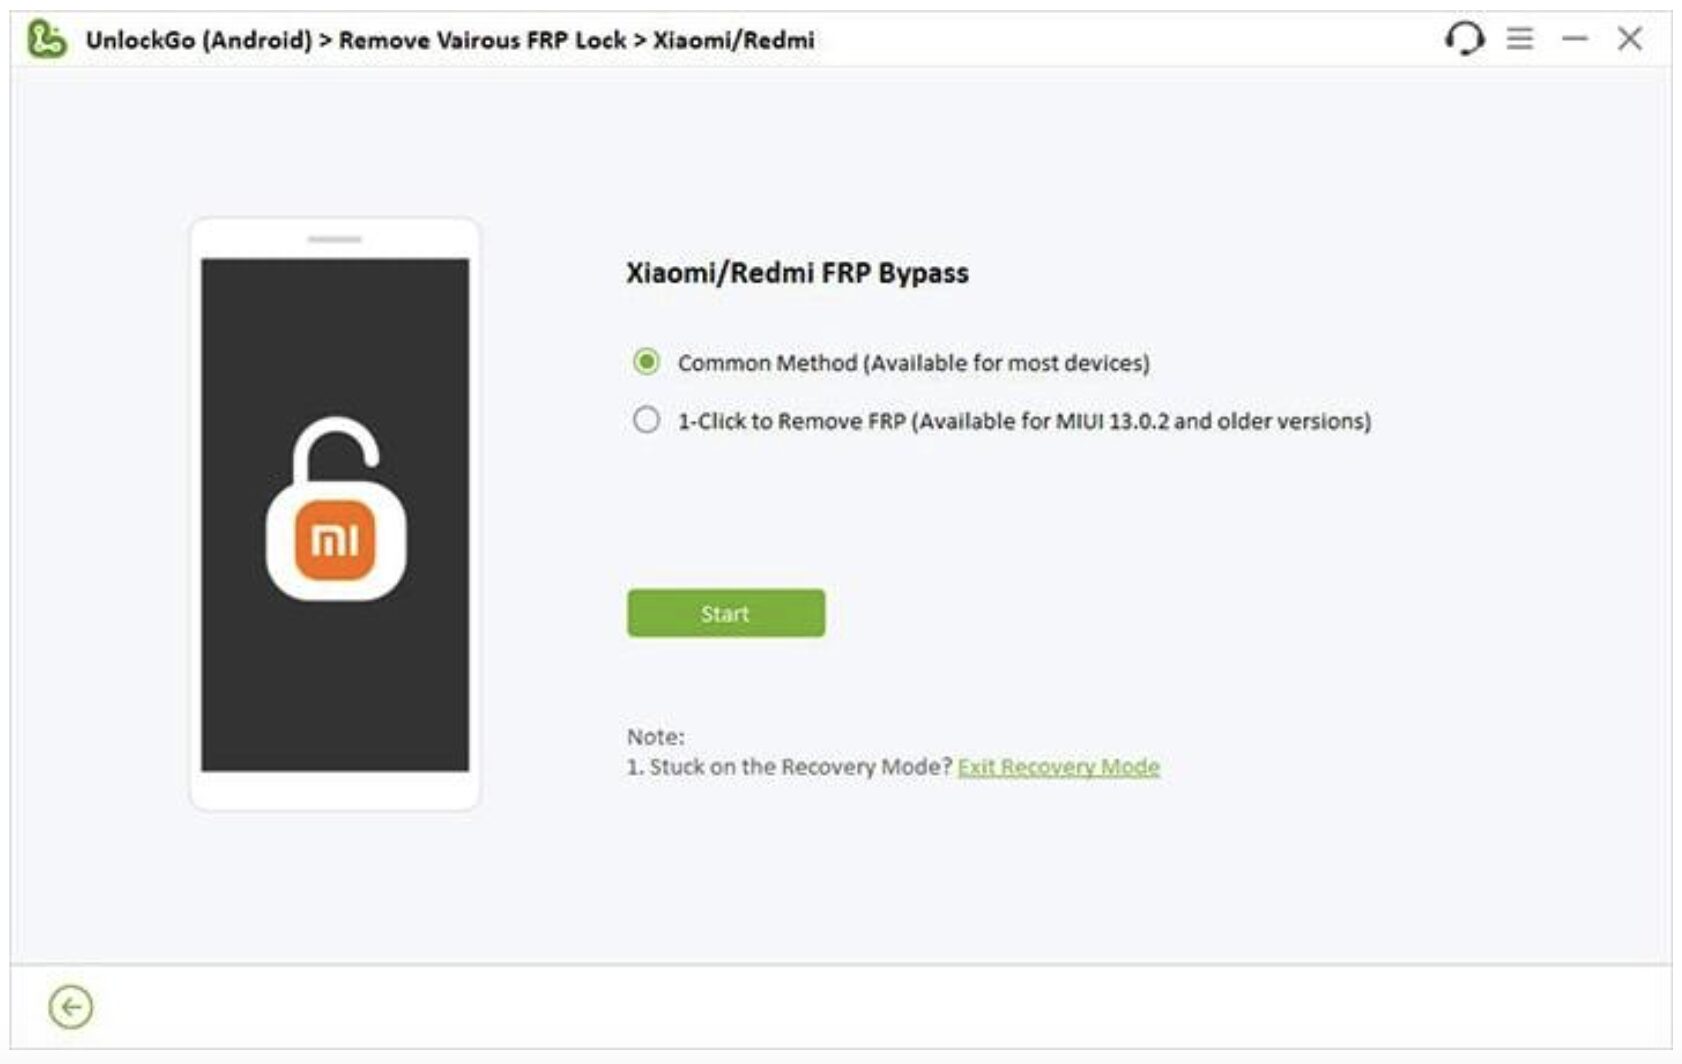
Task: Select the Common Method radio button
Action: (646, 361)
